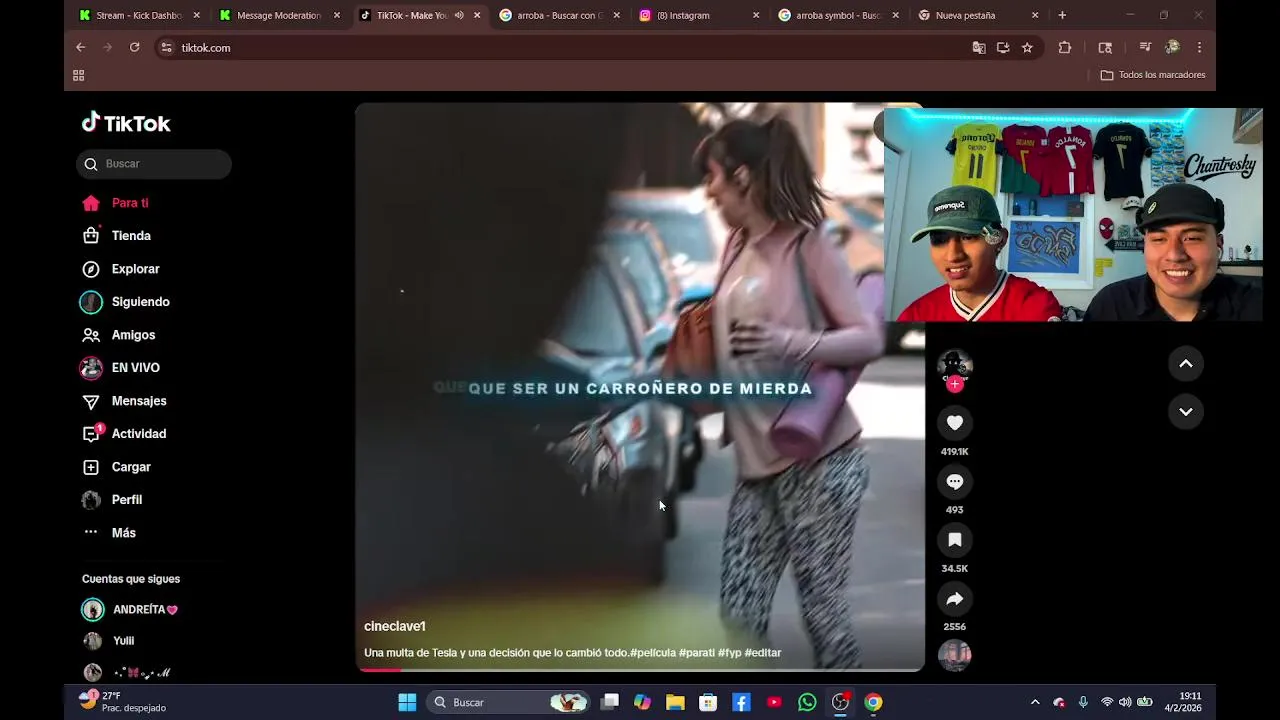Open the comments with the speech bubble icon
This screenshot has width=1280, height=720.
[x=955, y=482]
